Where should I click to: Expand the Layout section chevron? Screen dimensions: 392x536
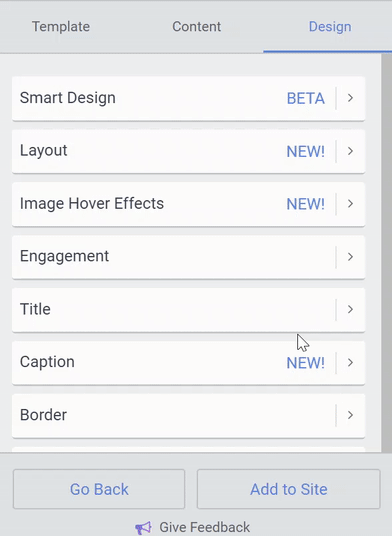click(350, 151)
